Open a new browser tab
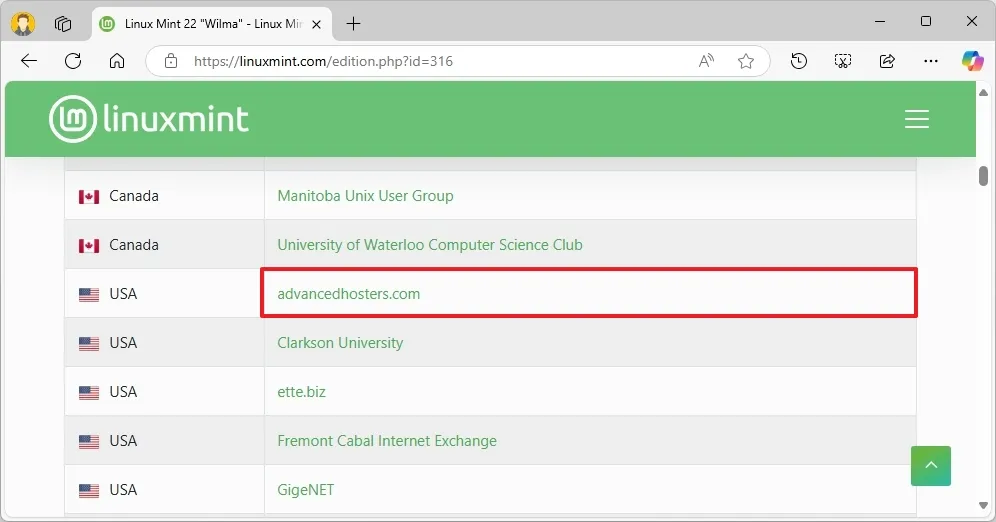Screen dimensions: 996x522 pyautogui.click(x=353, y=23)
